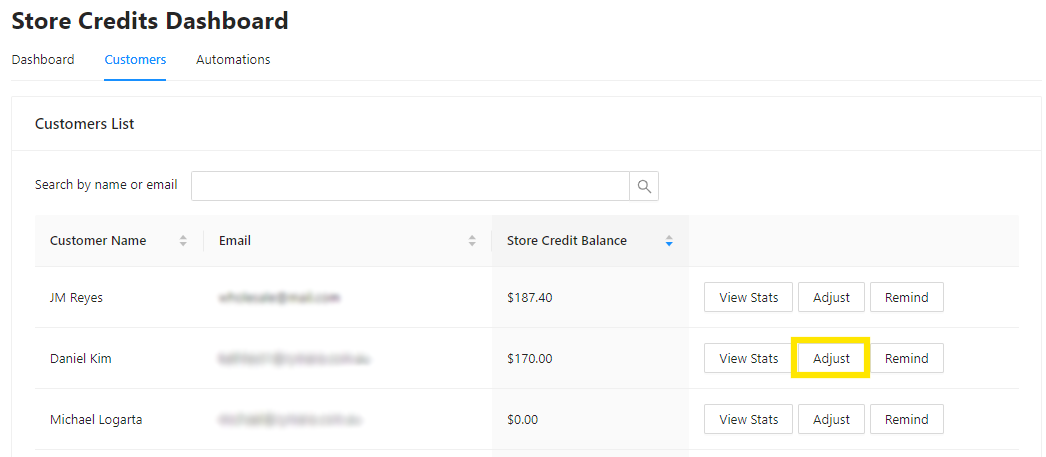Sort by Store Credit Balance arrows

pos(669,241)
